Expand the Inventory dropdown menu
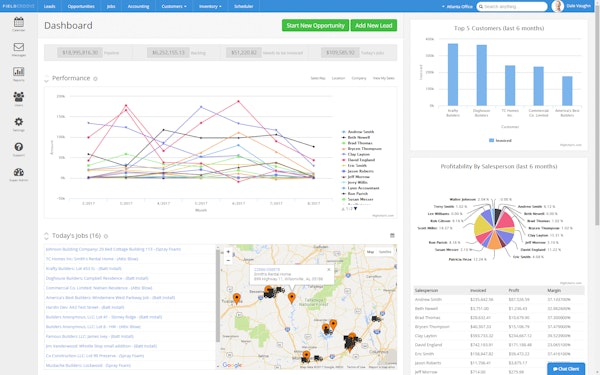This screenshot has height=375, width=600. pyautogui.click(x=210, y=6)
